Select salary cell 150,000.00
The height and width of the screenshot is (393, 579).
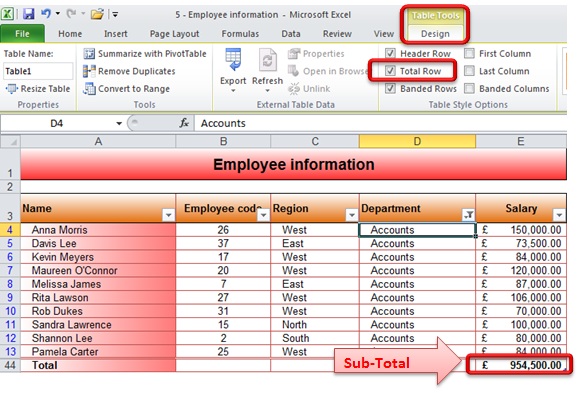[x=521, y=230]
